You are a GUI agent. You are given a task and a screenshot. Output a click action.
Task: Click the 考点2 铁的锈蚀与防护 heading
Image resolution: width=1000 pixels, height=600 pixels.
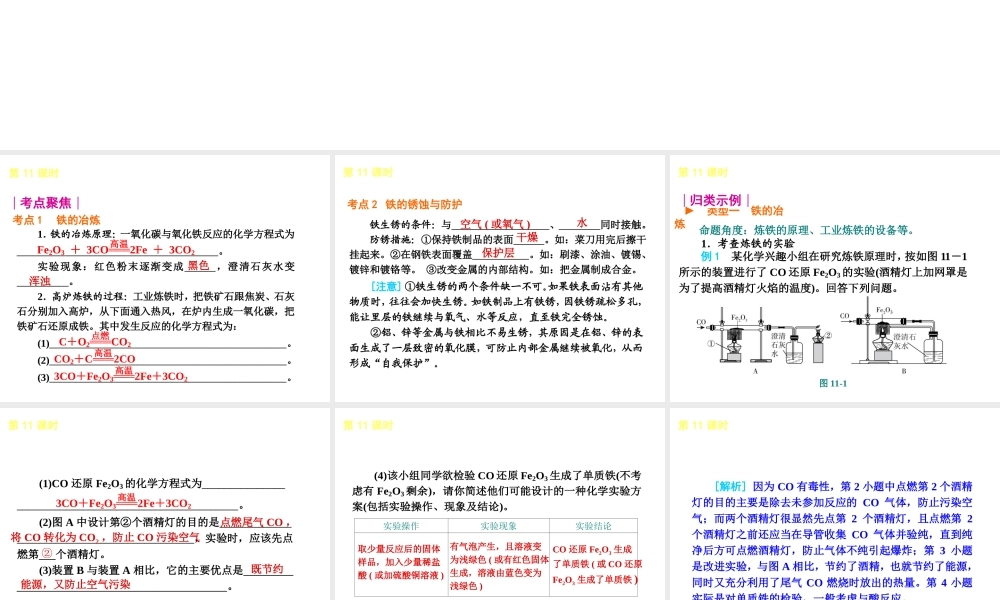pos(404,204)
